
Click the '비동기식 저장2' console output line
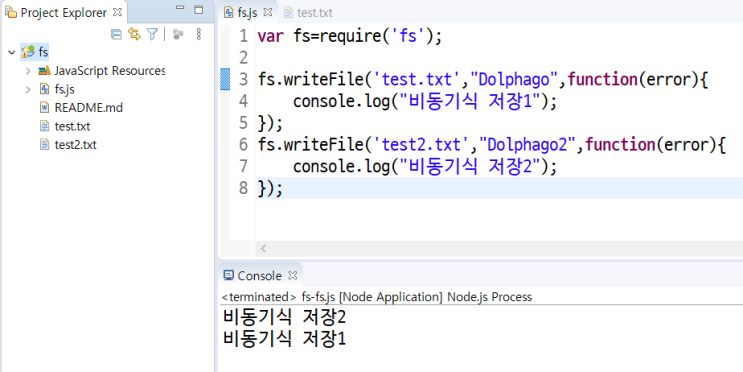pyautogui.click(x=285, y=317)
